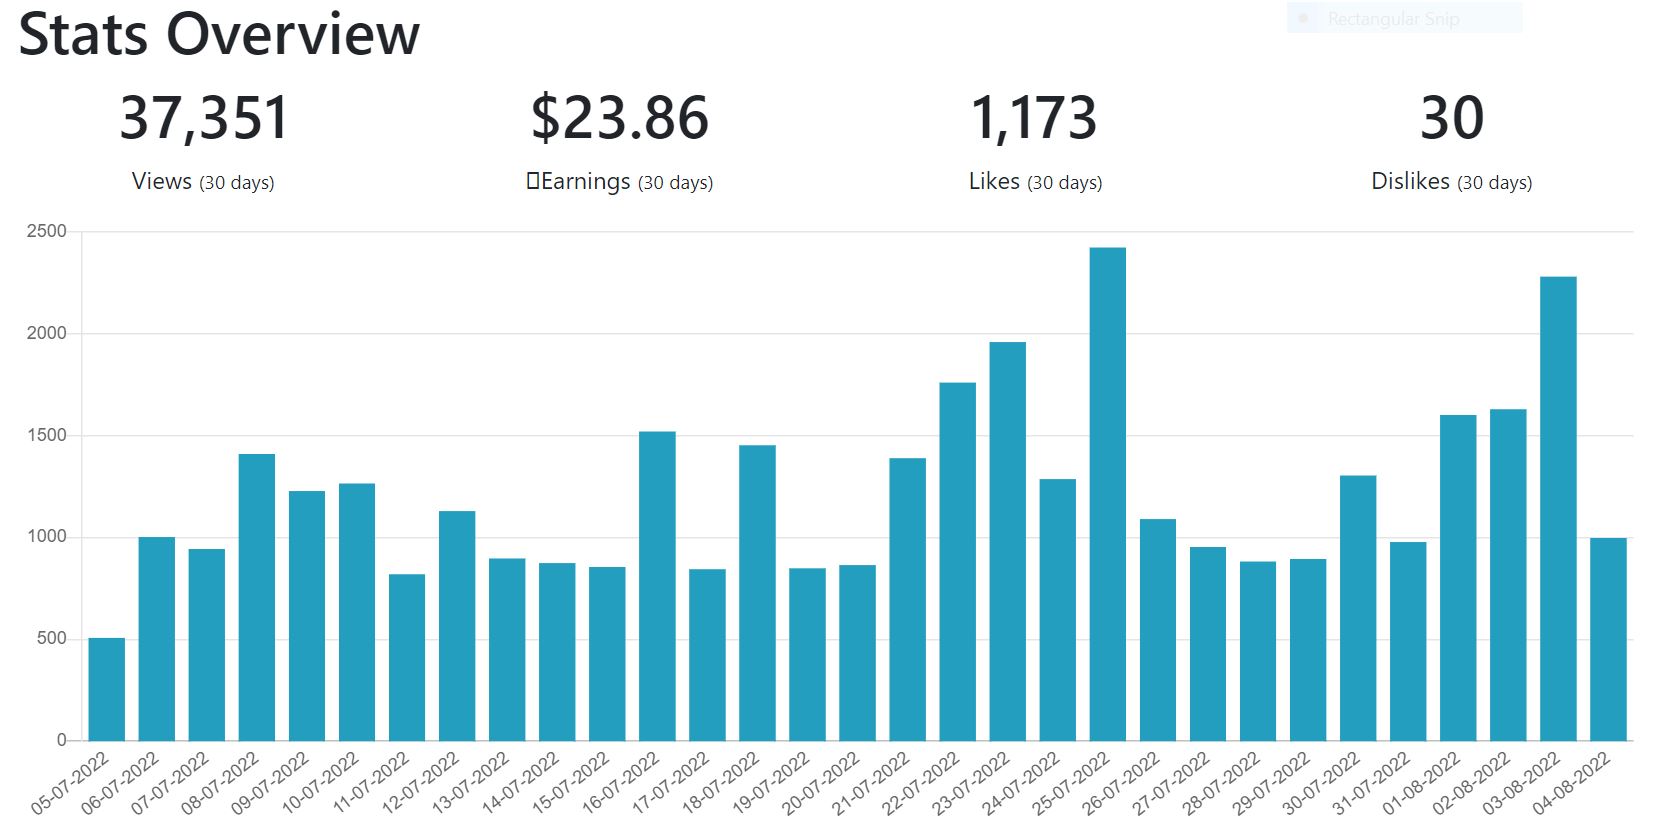Screen dimensions: 1656x836
Task: Click the 37,351 Views stat
Action: [x=204, y=140]
